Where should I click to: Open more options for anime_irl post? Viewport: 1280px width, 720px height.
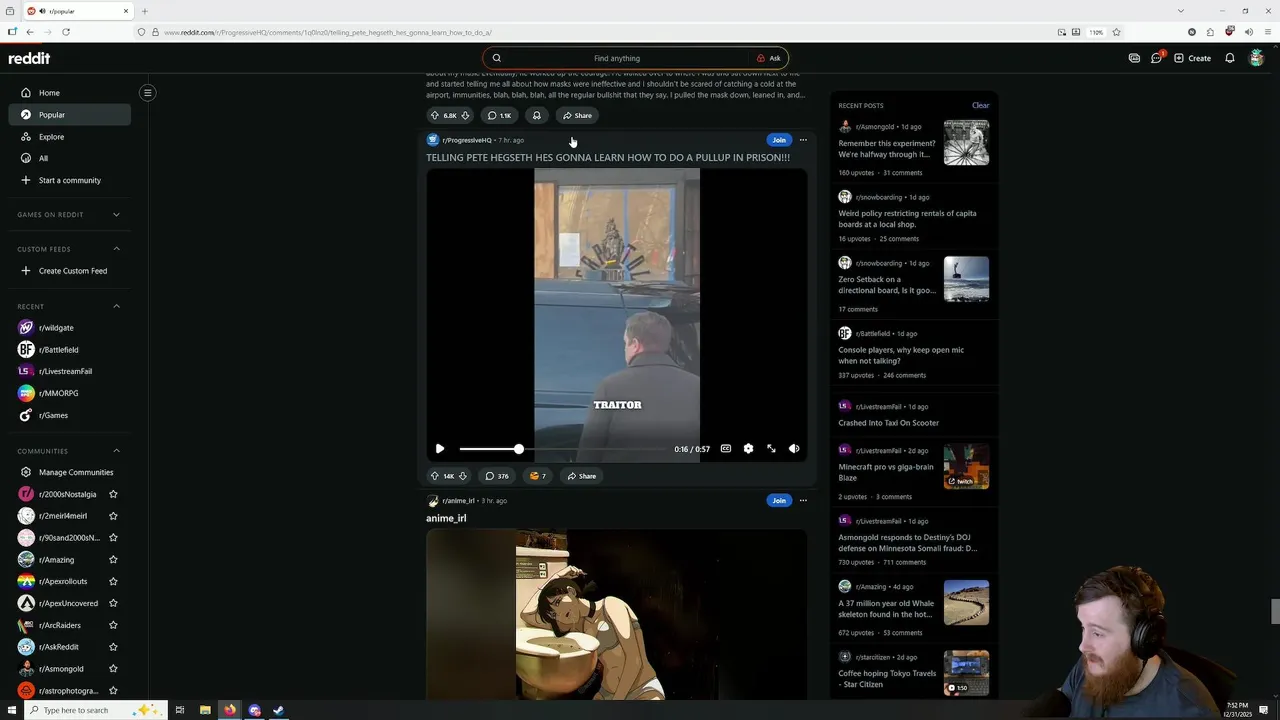coord(803,500)
